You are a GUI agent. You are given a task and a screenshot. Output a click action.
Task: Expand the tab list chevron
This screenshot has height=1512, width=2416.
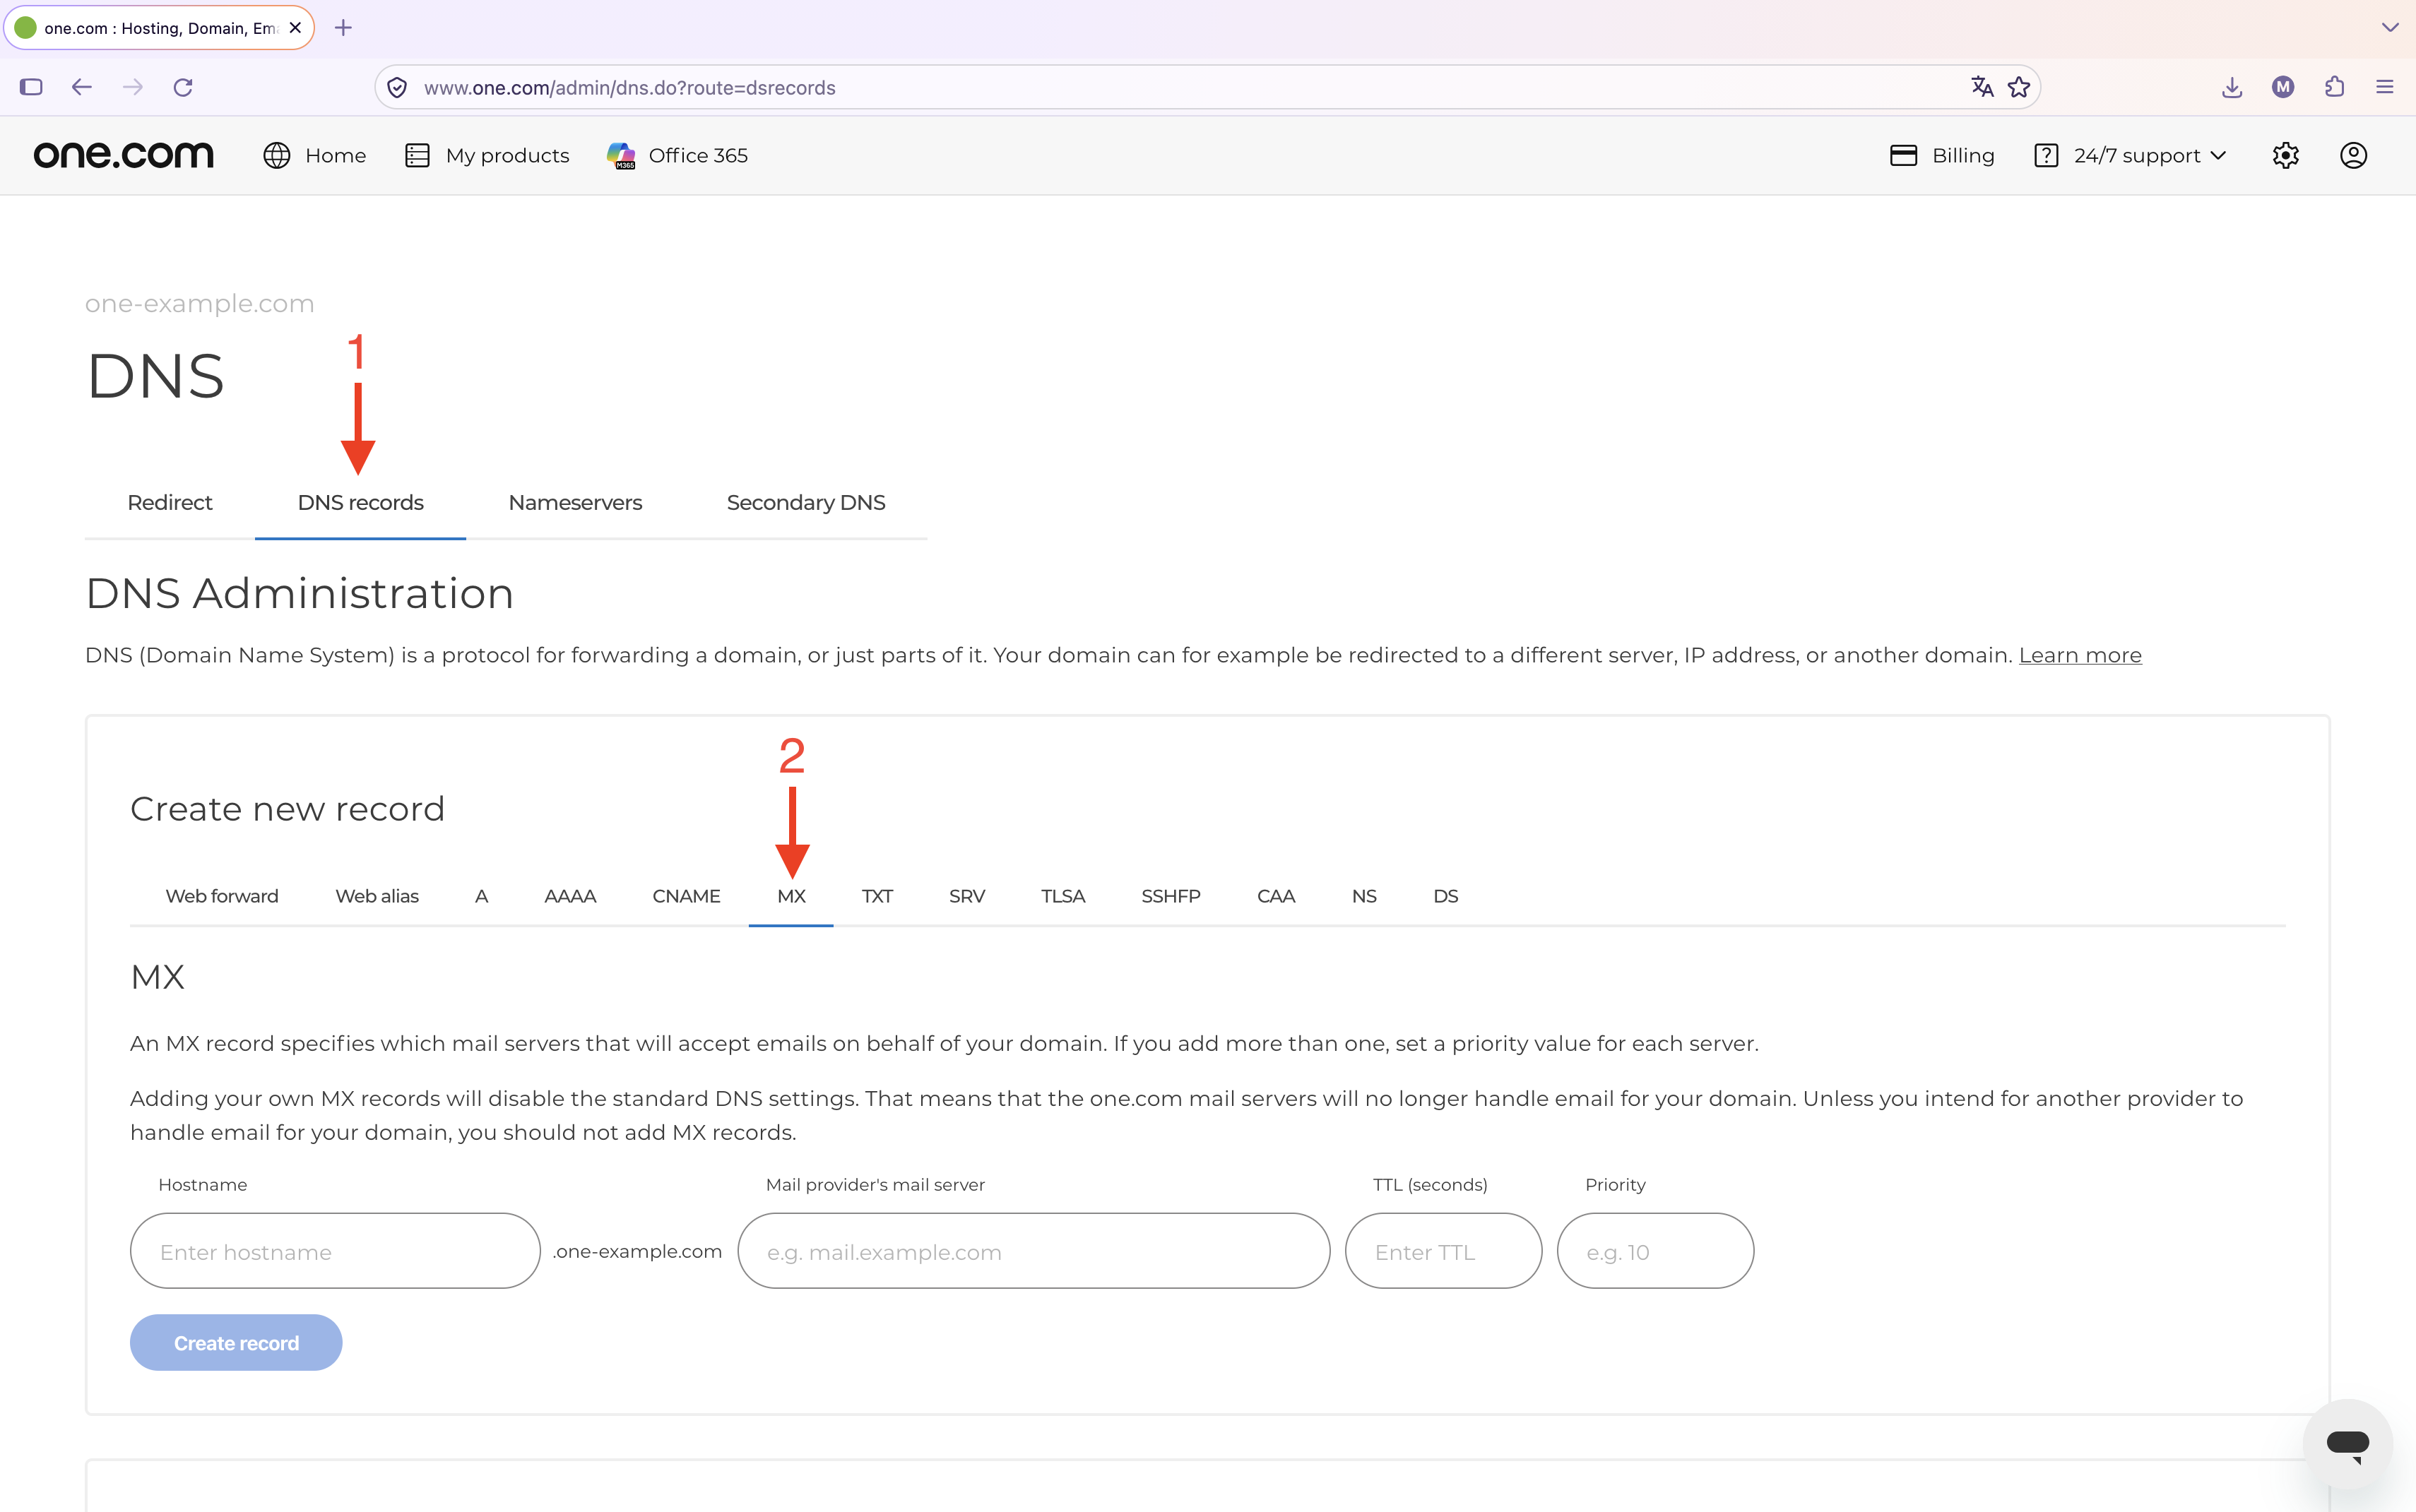tap(2390, 28)
